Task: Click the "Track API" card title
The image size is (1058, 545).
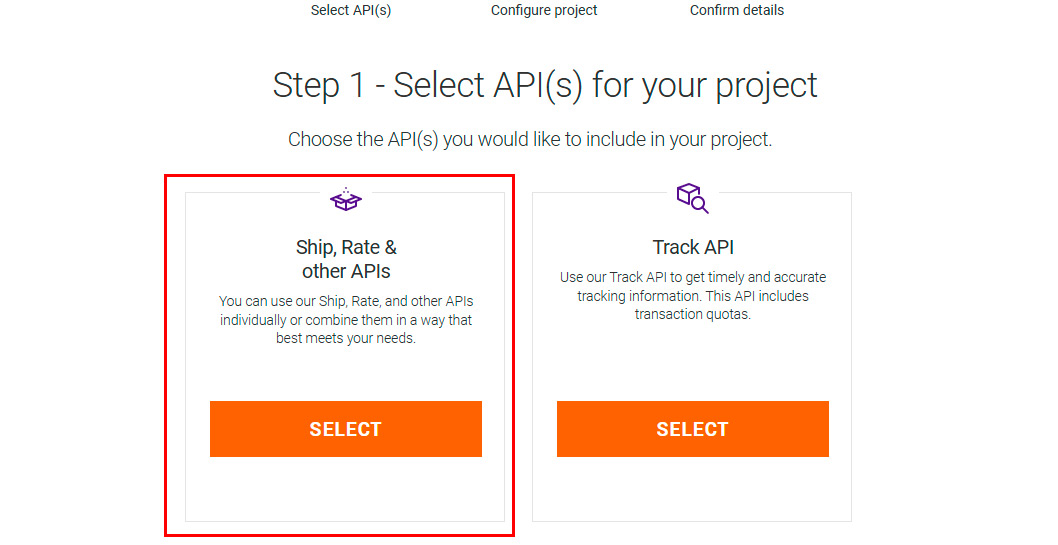Action: point(693,247)
